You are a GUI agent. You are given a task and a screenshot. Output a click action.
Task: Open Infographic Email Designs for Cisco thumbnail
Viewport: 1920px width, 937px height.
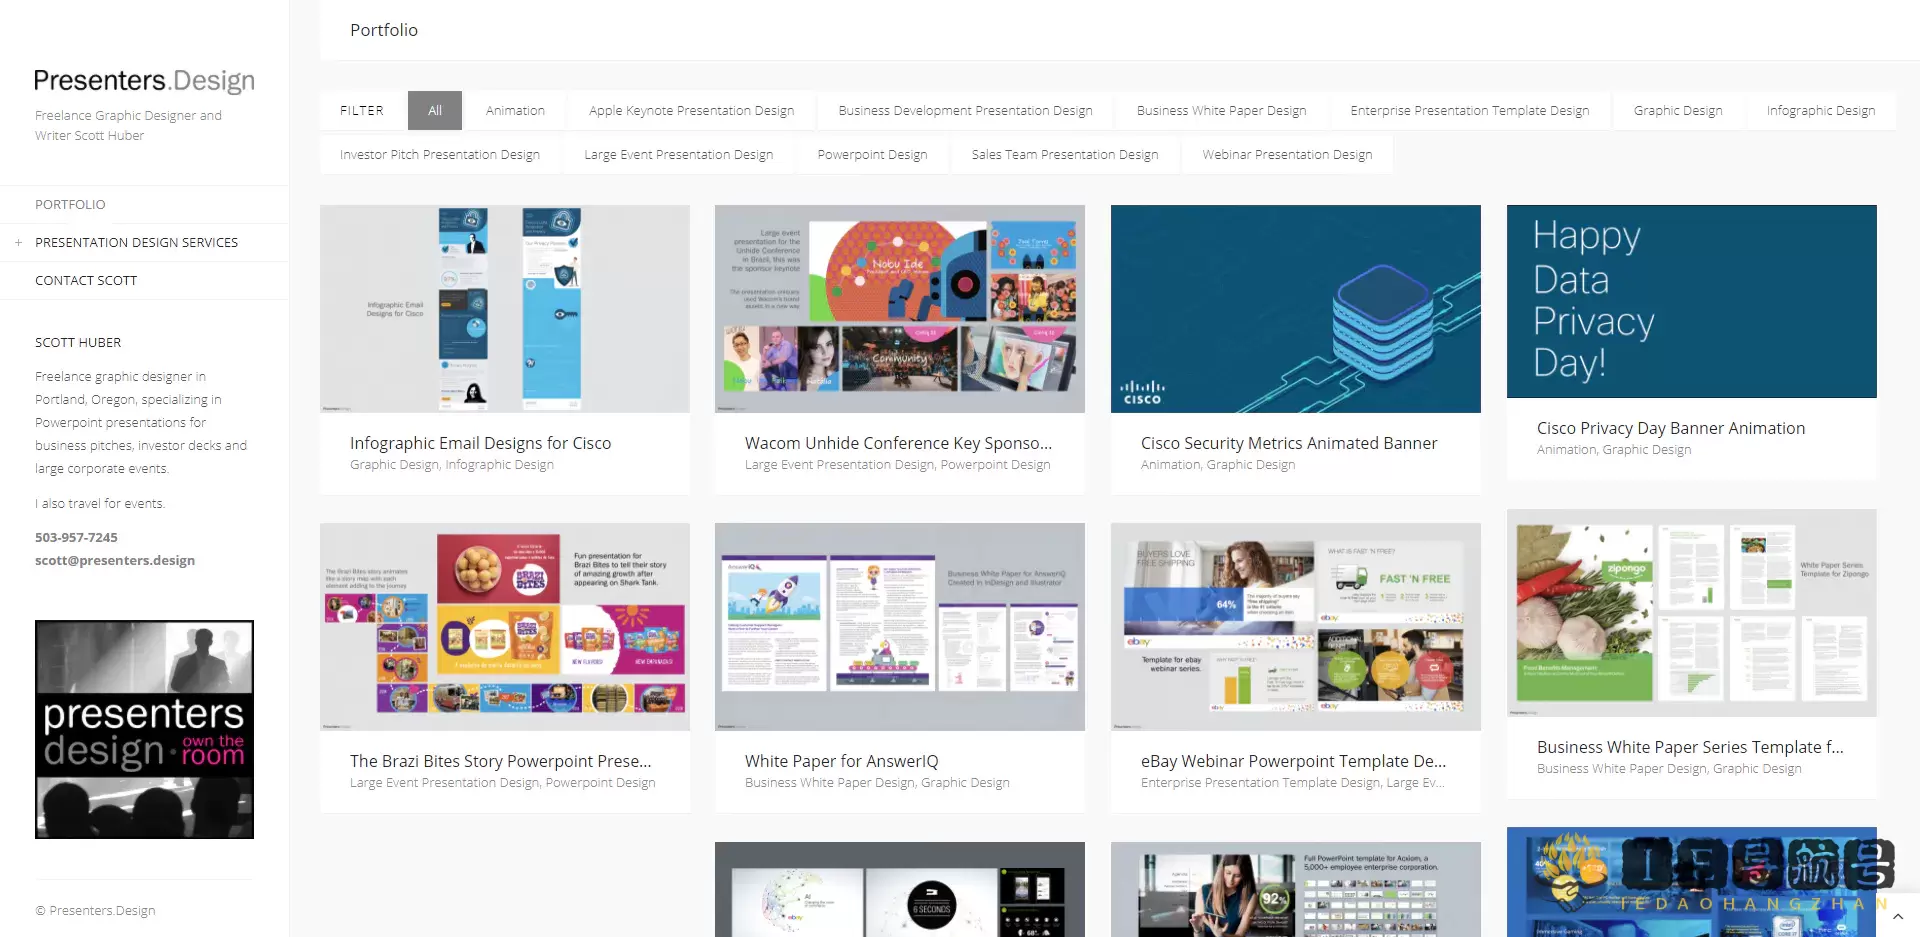[x=505, y=309]
